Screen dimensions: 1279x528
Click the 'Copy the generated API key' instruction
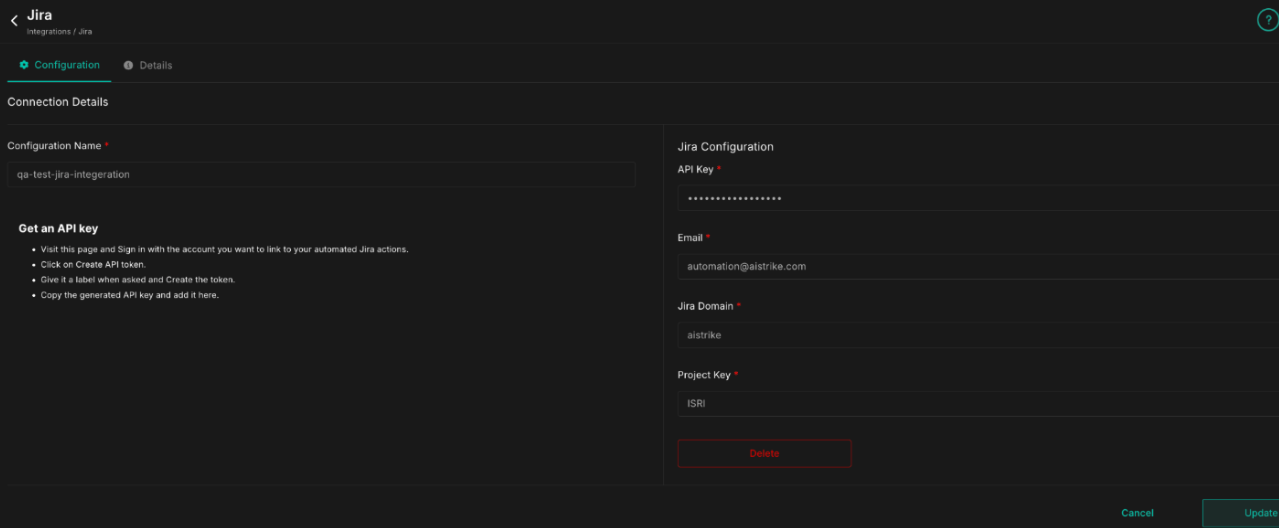tap(130, 295)
